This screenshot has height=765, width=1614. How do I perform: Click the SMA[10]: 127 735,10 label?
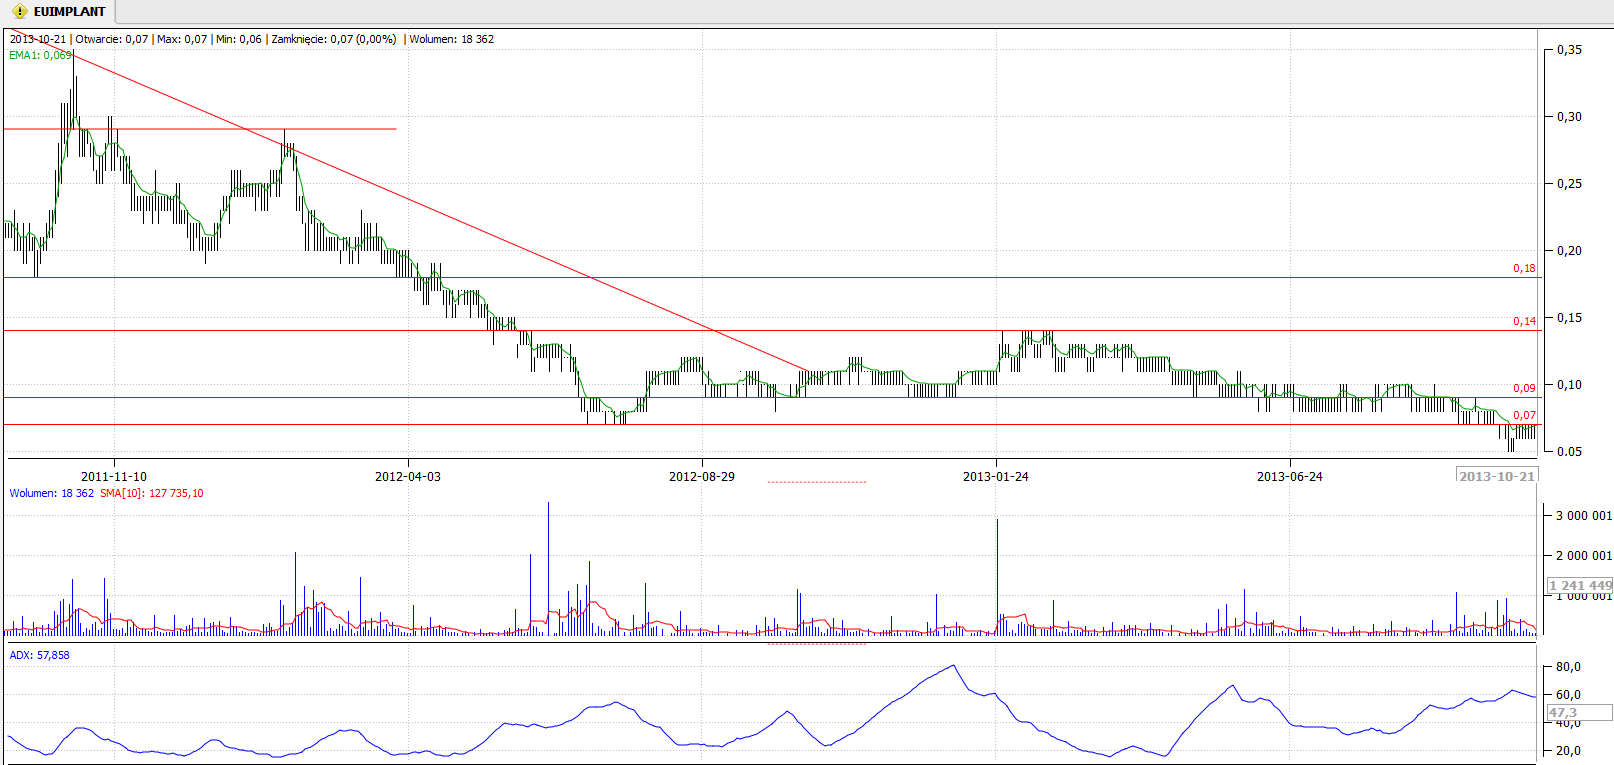[x=152, y=493]
